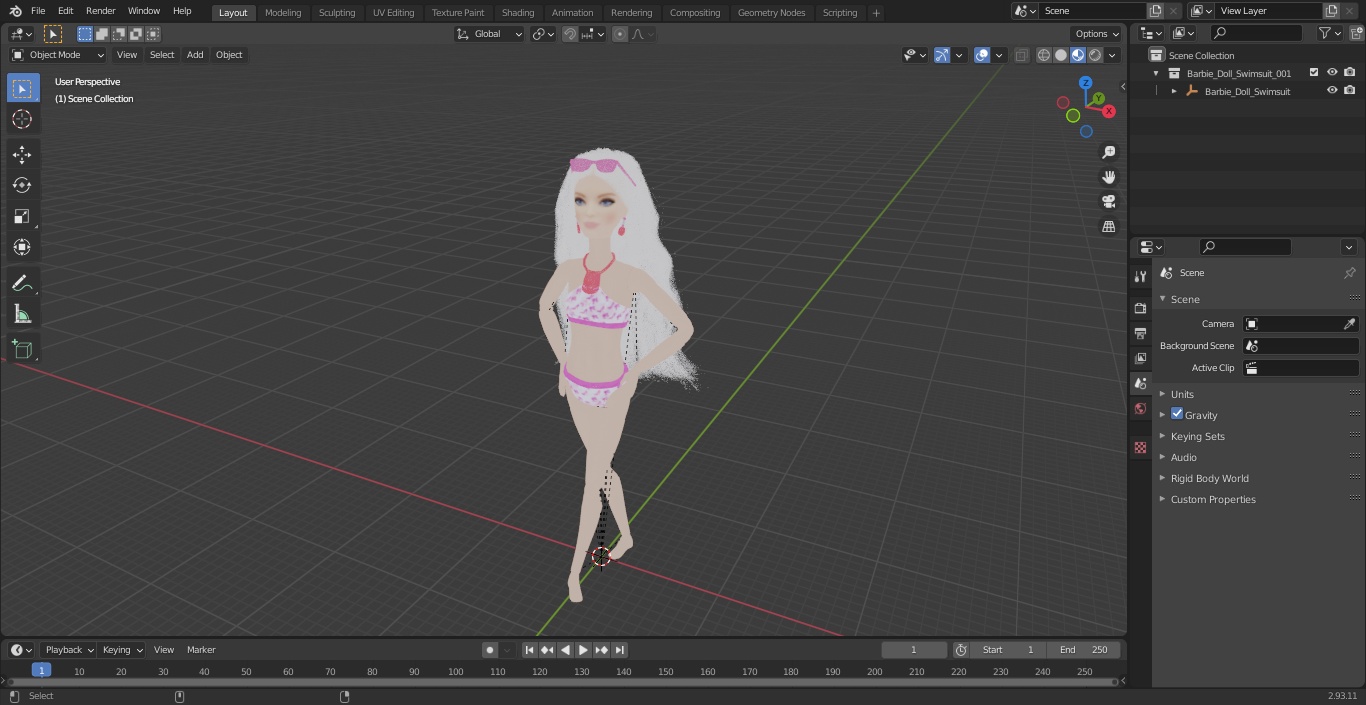Hide Barbie_Doll_Swimsuit_001 collection in viewport

1332,73
